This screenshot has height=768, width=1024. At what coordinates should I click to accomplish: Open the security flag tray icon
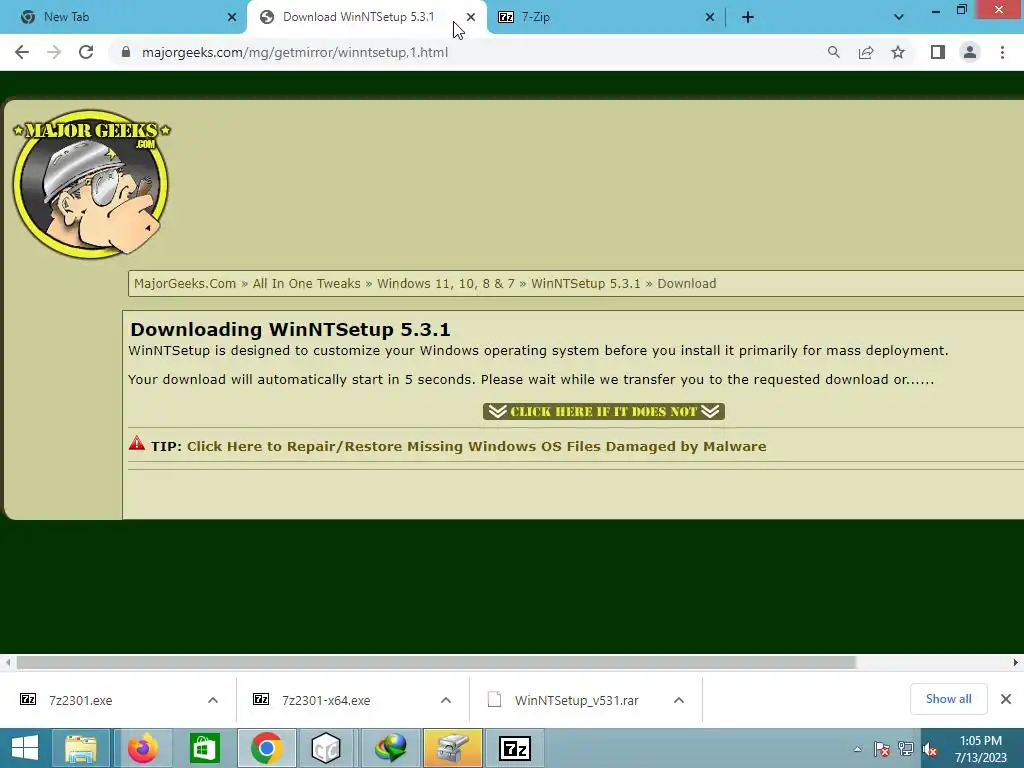[882, 749]
